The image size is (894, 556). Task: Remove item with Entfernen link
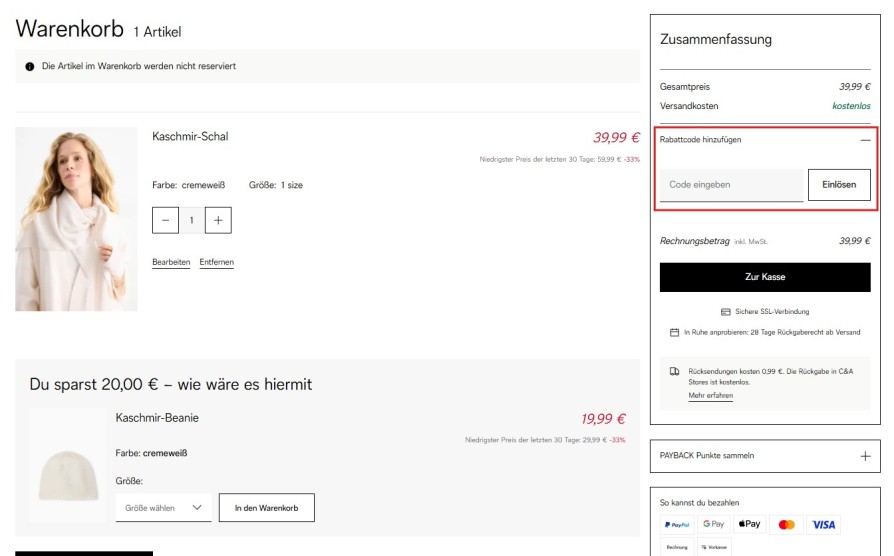point(217,262)
